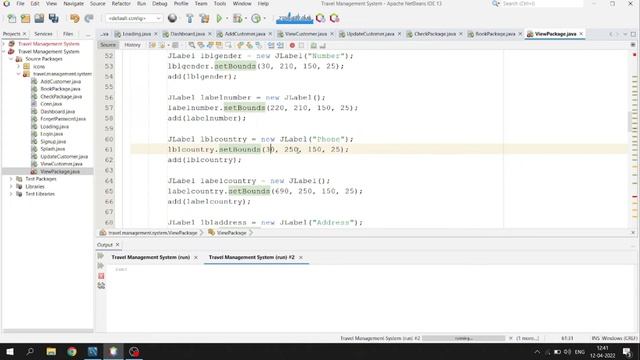Expand the Test Packages node

tap(11, 179)
